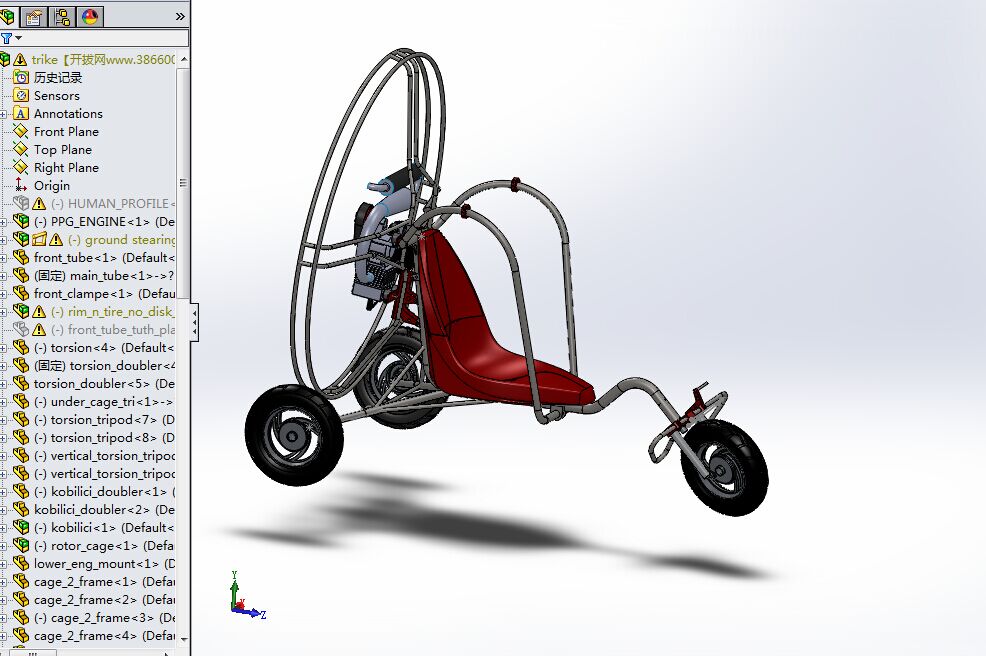
Task: Click the warning icon on rim_n_tire_no_disk row
Action: 39,311
